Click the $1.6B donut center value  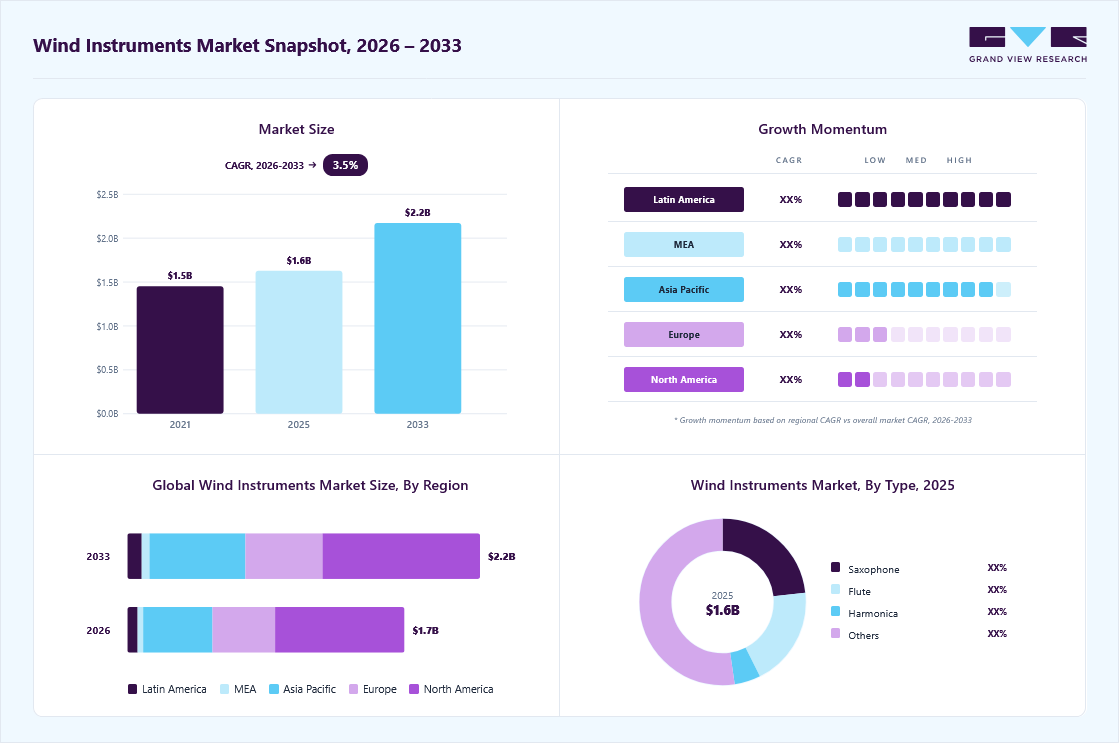722,610
